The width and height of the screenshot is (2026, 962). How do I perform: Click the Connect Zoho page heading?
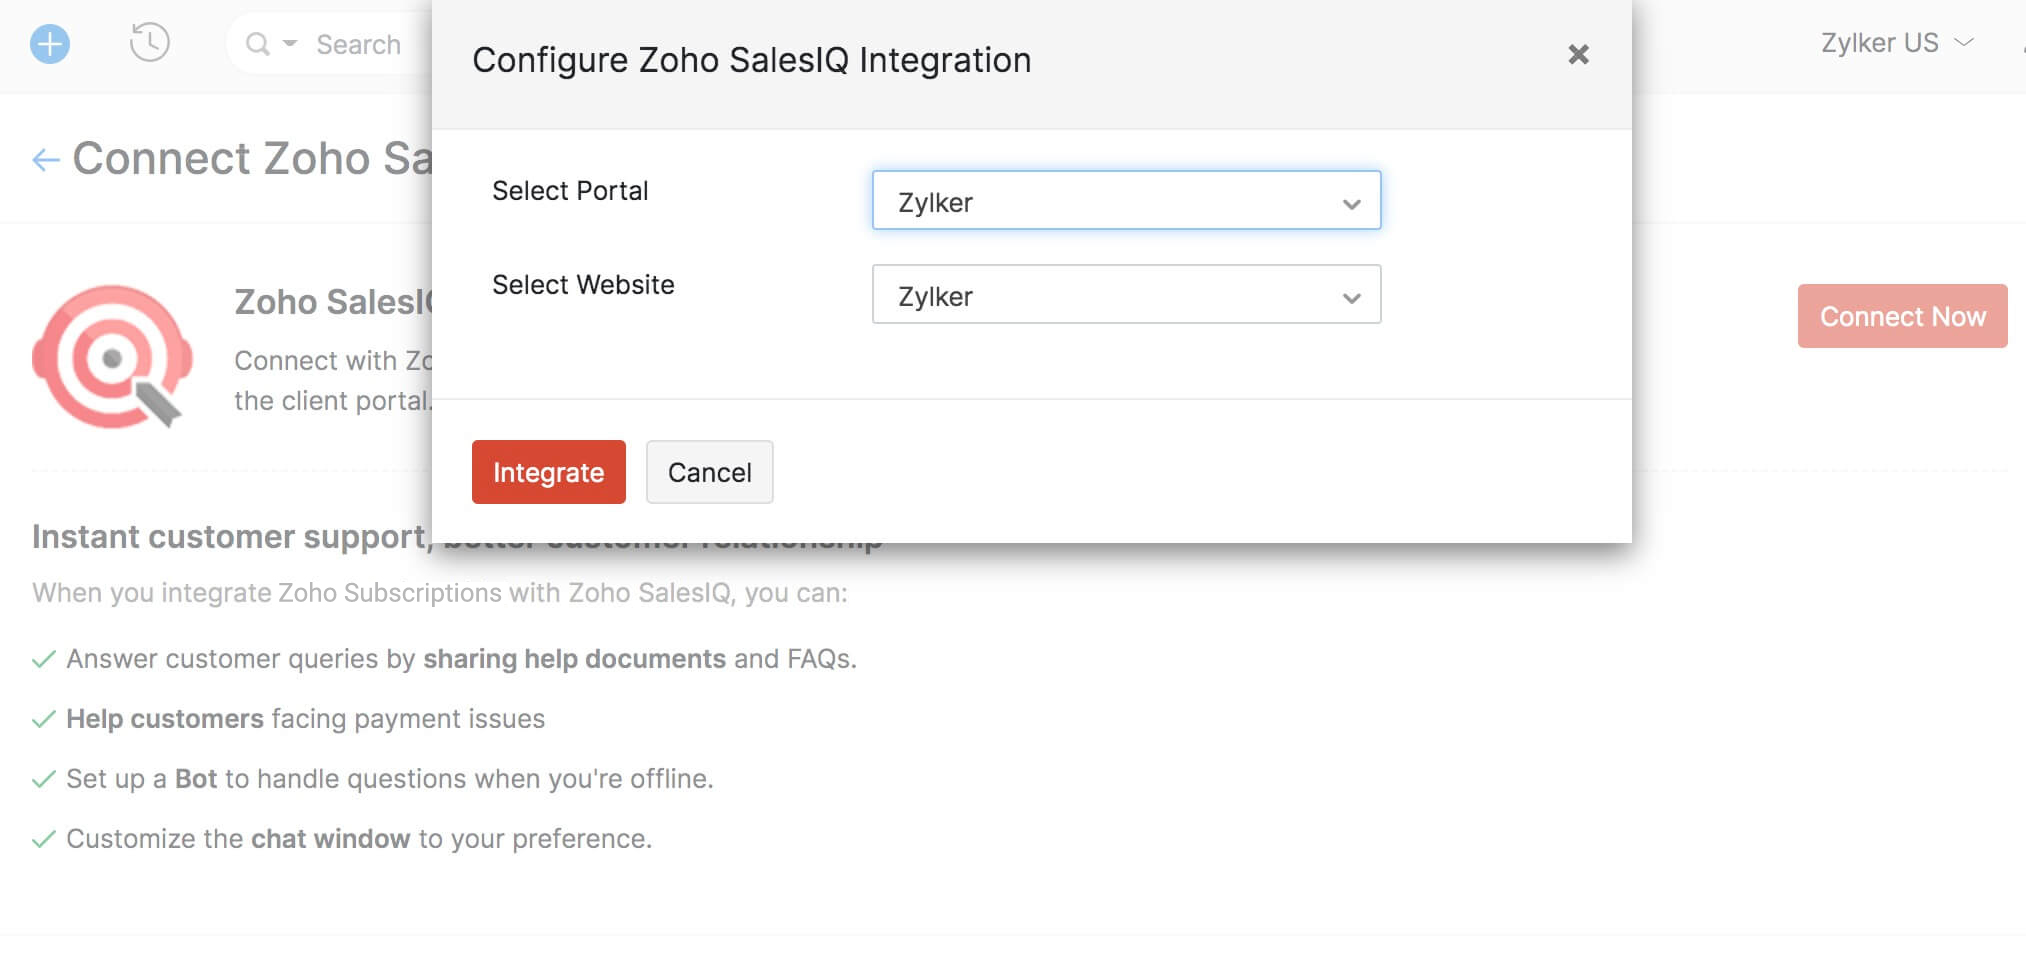pos(250,158)
